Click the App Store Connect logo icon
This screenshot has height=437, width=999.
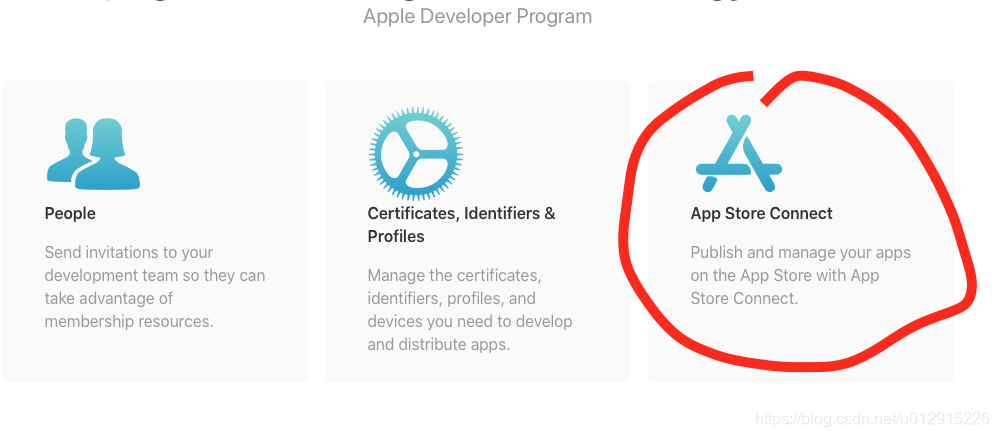(738, 154)
